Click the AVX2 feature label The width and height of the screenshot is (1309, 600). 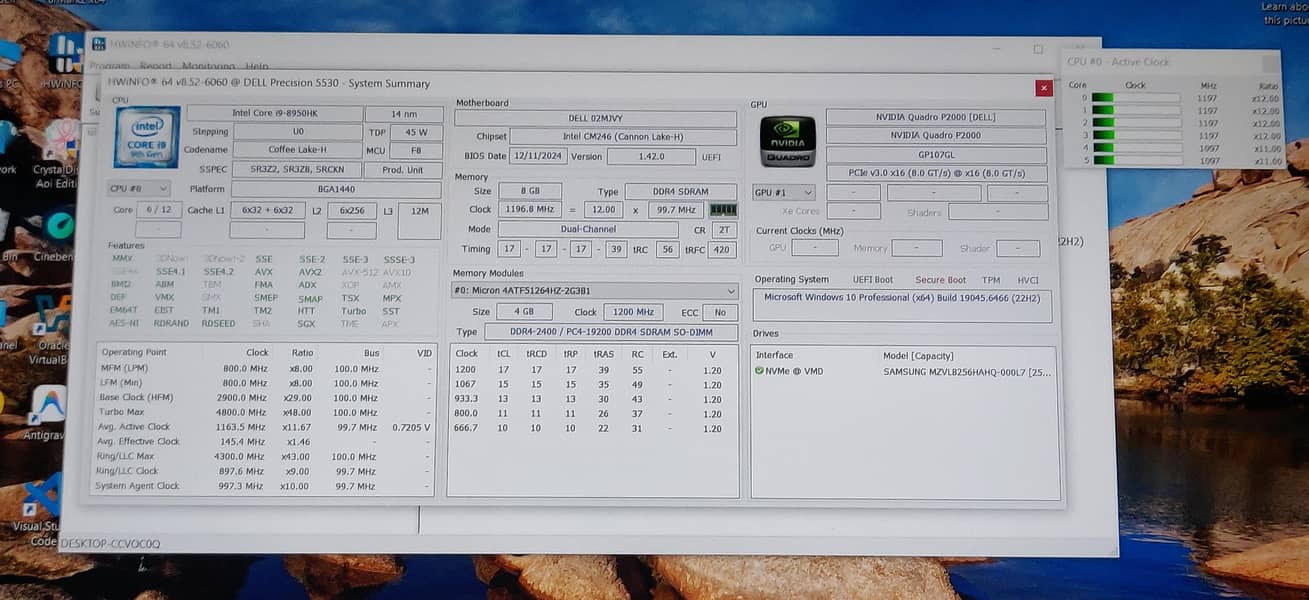pyautogui.click(x=310, y=272)
